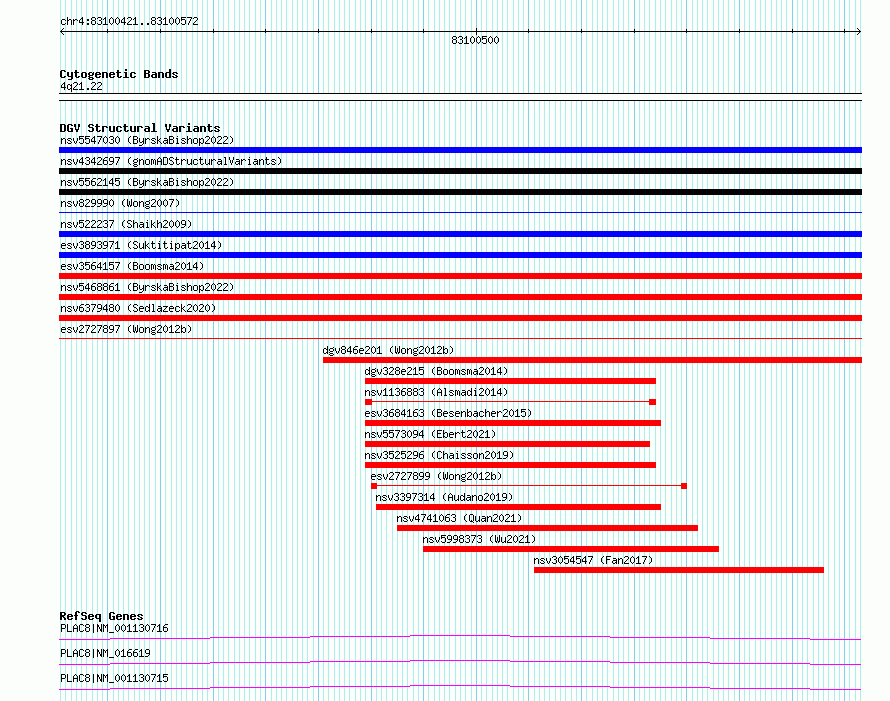Select the Cytogenetic Bands track heading
The height and width of the screenshot is (701, 890).
tap(119, 74)
